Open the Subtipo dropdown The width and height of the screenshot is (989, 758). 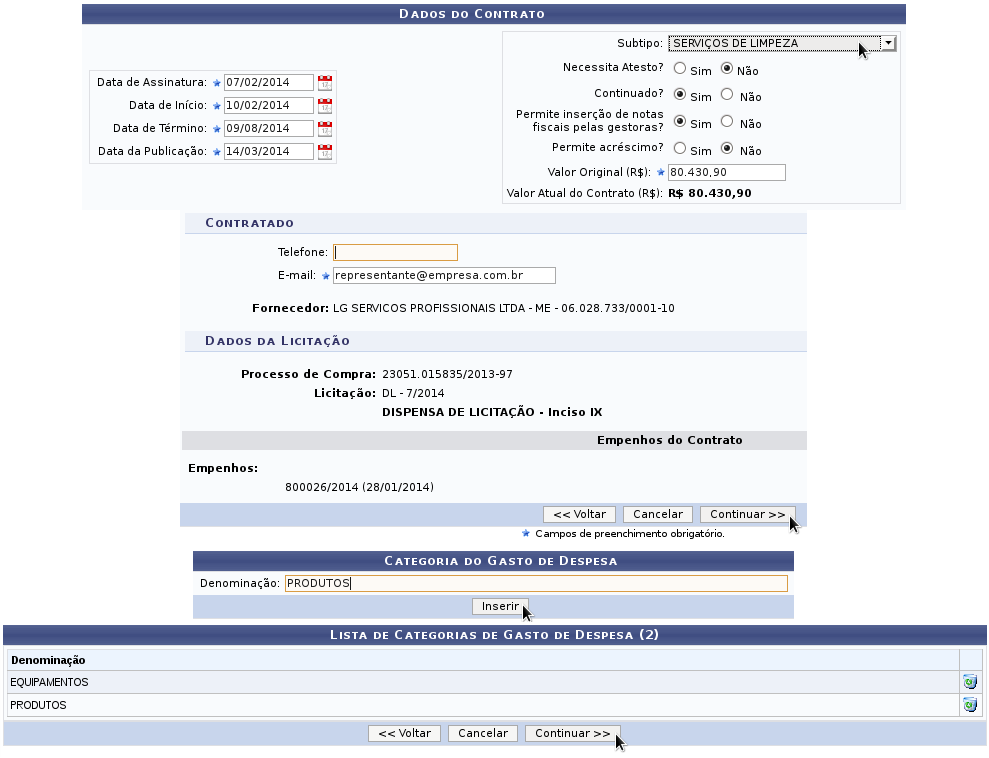782,43
